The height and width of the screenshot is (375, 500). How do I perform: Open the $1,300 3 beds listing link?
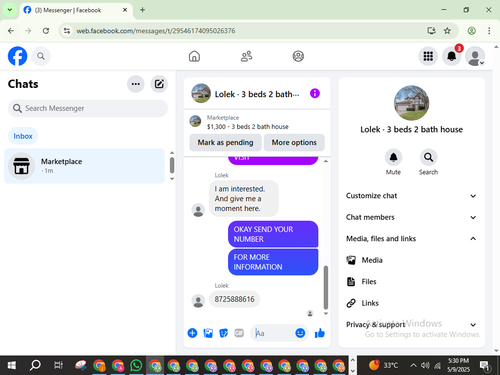247,127
